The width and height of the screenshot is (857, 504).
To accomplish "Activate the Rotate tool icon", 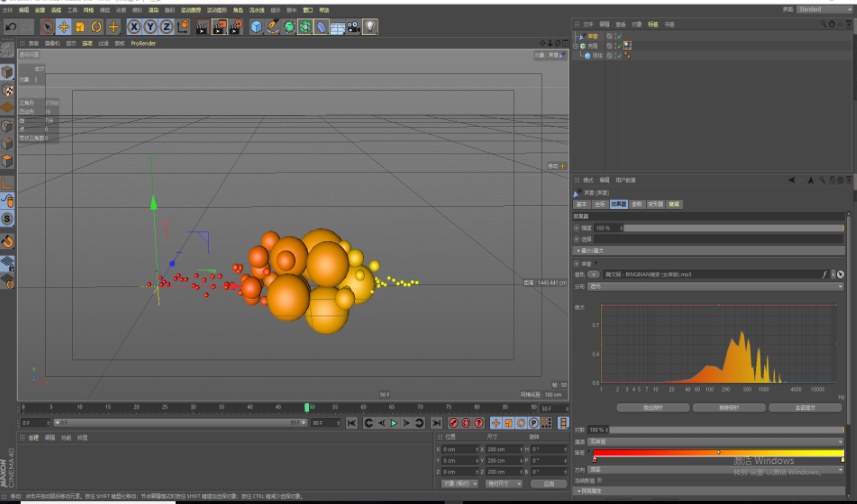I will [x=96, y=26].
